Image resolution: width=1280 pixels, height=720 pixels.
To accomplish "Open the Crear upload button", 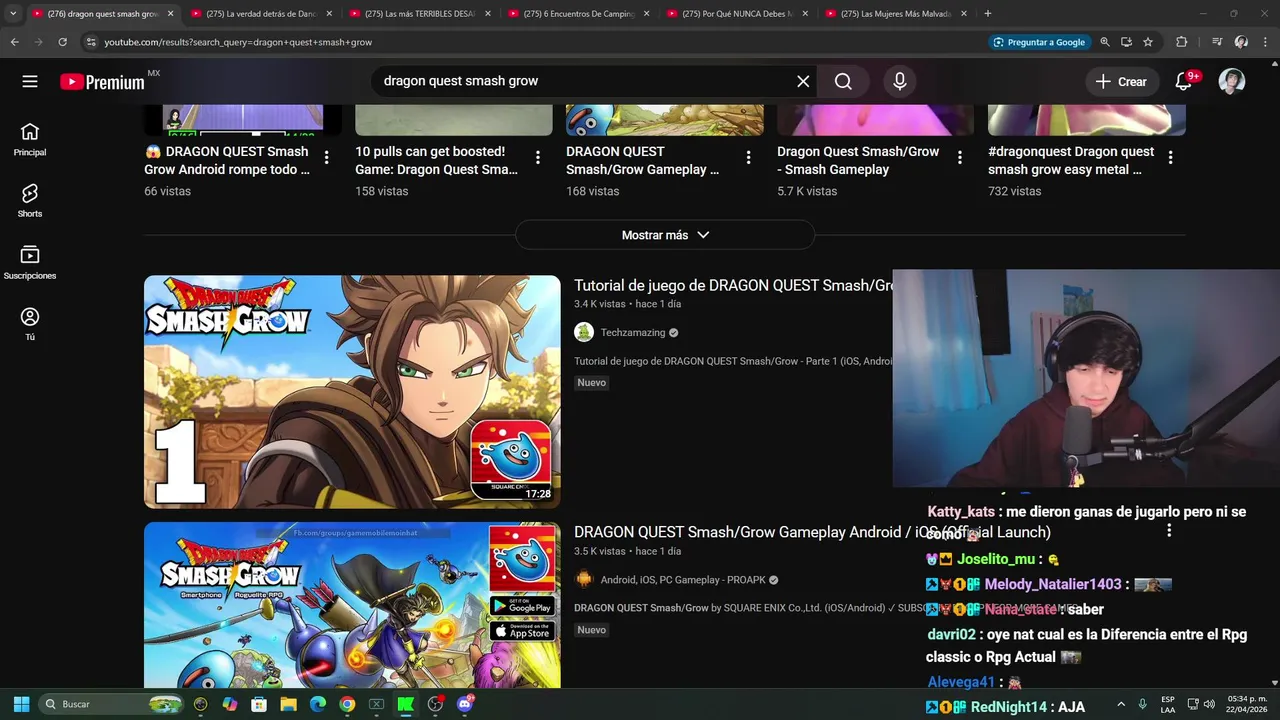I will (x=1121, y=81).
